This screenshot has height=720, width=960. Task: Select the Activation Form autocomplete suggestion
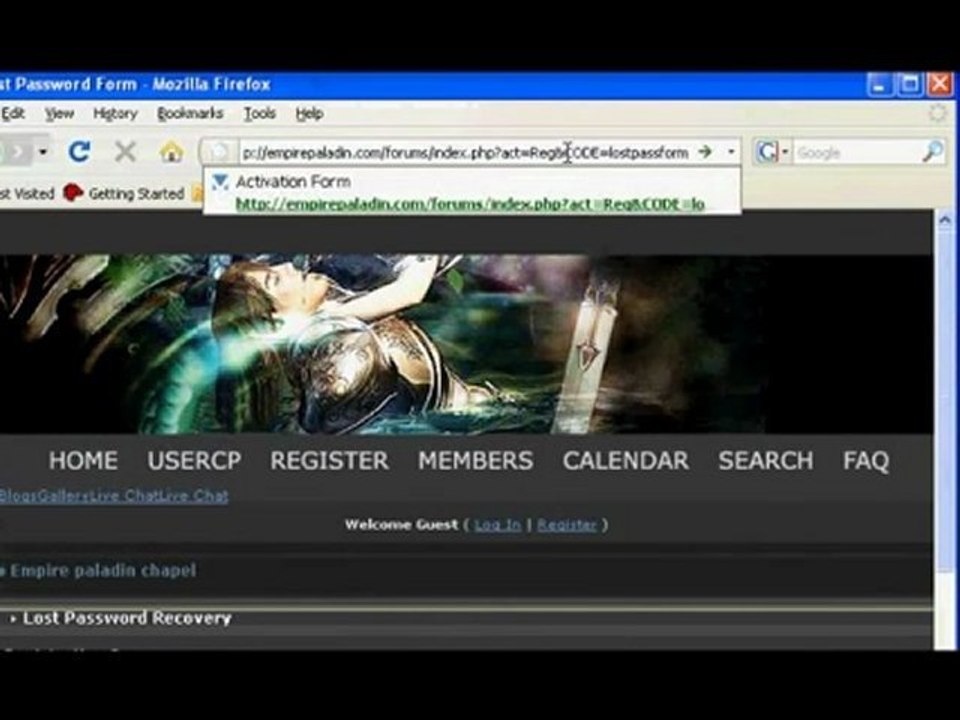click(471, 192)
